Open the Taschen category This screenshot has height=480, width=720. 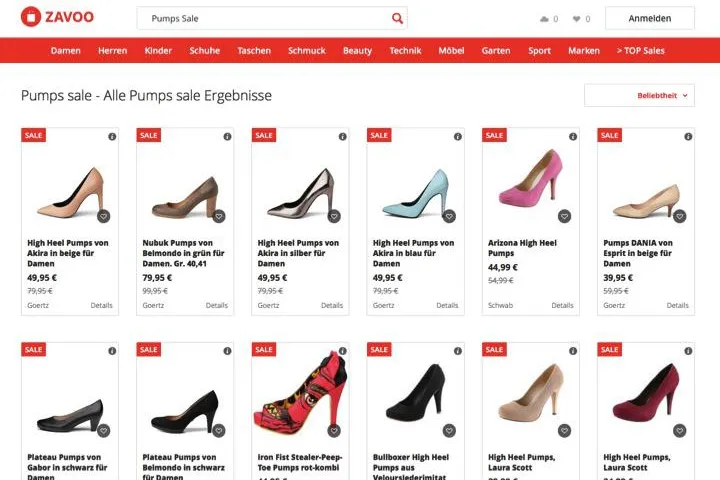(x=254, y=51)
